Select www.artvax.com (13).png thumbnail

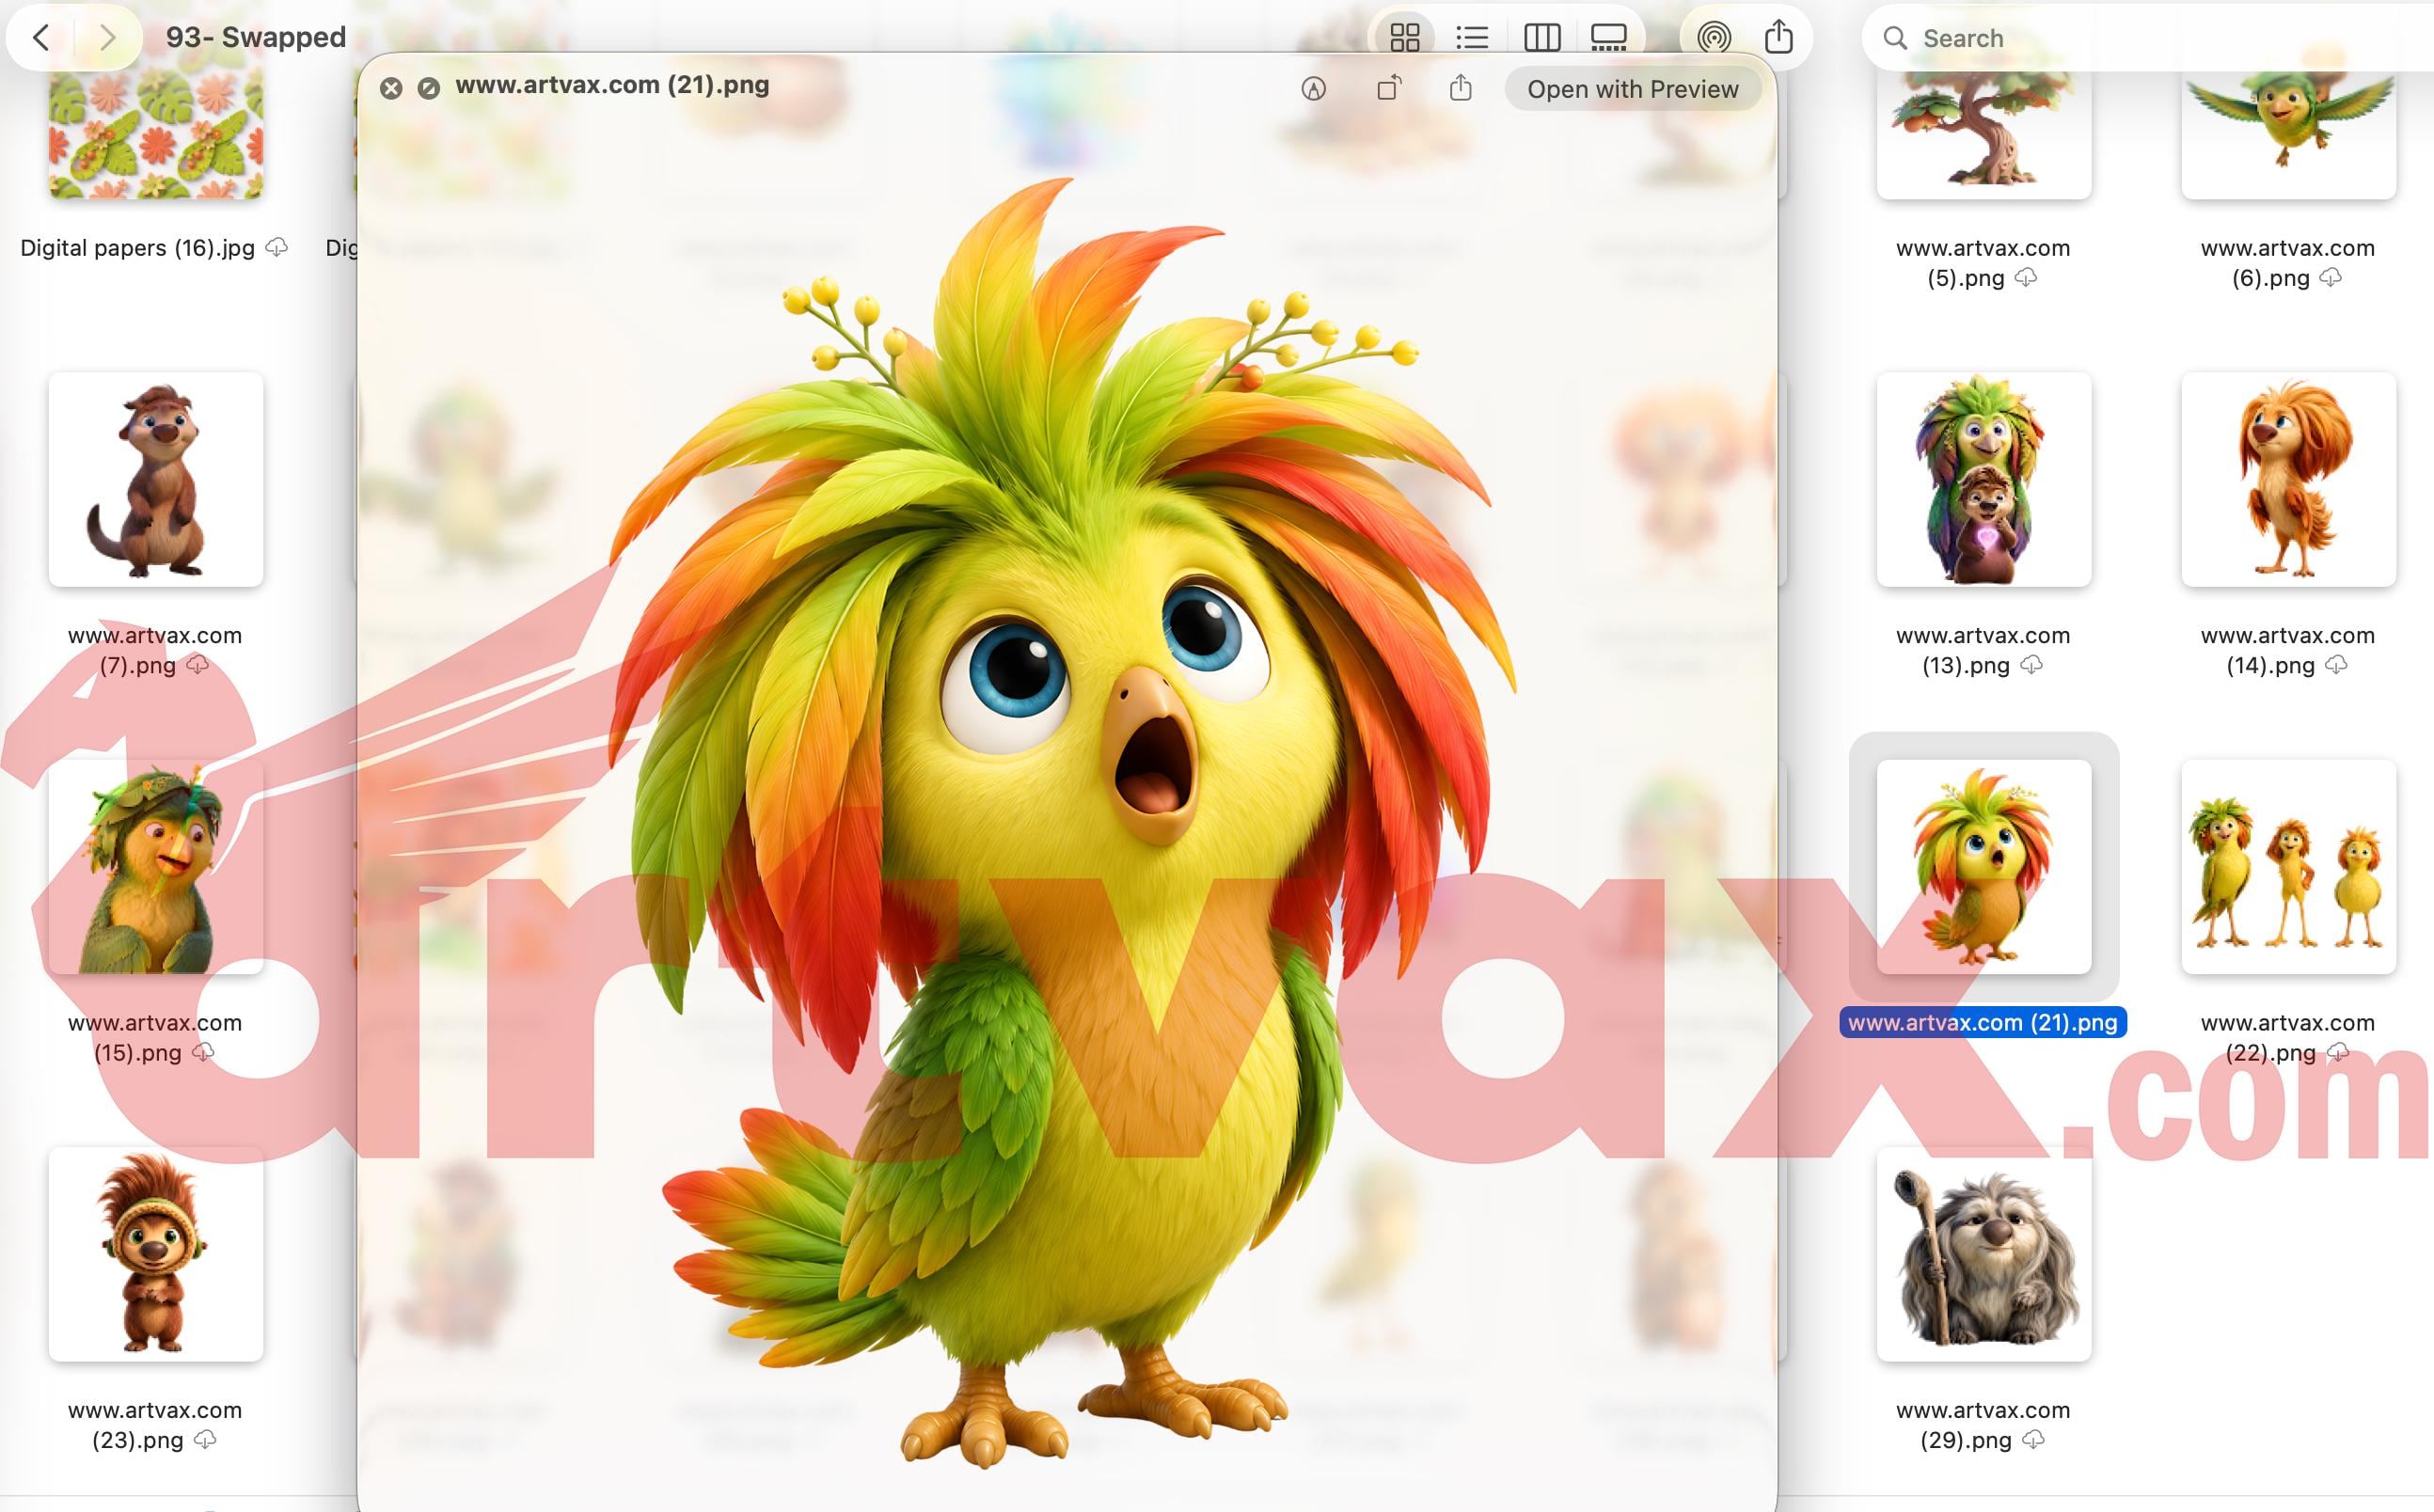pyautogui.click(x=1983, y=479)
